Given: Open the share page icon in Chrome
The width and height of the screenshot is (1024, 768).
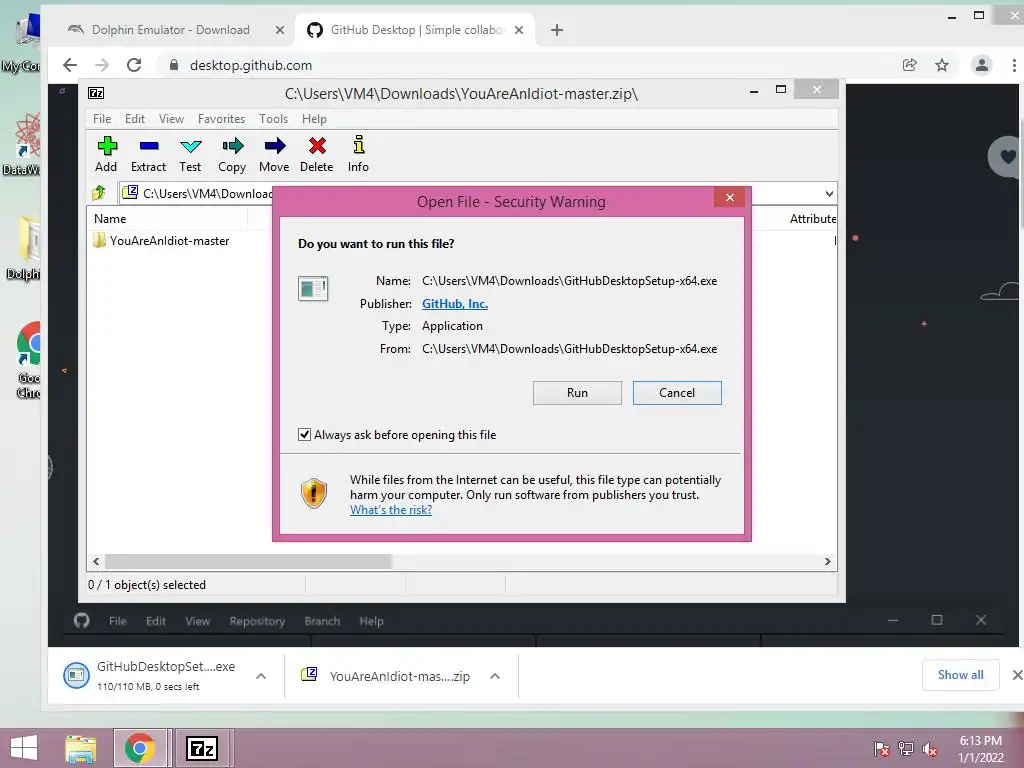Looking at the screenshot, I should [909, 65].
